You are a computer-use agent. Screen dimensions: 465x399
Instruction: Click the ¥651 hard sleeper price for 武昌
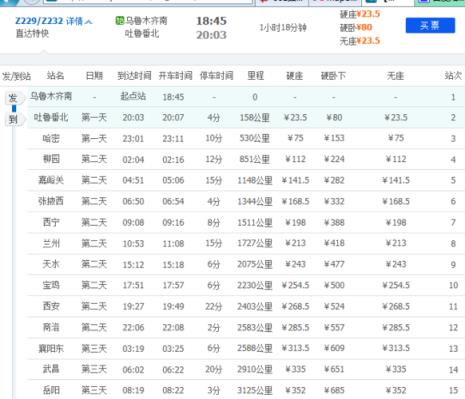click(334, 369)
